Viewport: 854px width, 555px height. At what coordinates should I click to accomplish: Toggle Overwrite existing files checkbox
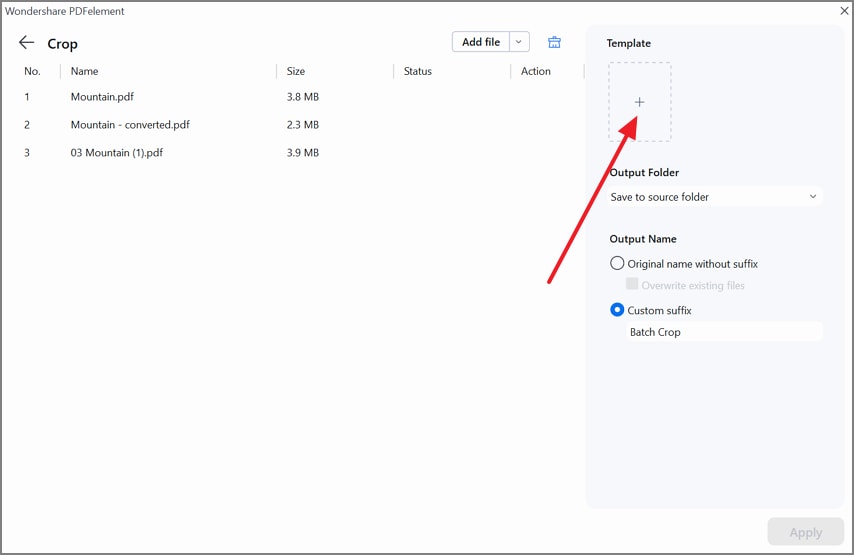(x=632, y=284)
